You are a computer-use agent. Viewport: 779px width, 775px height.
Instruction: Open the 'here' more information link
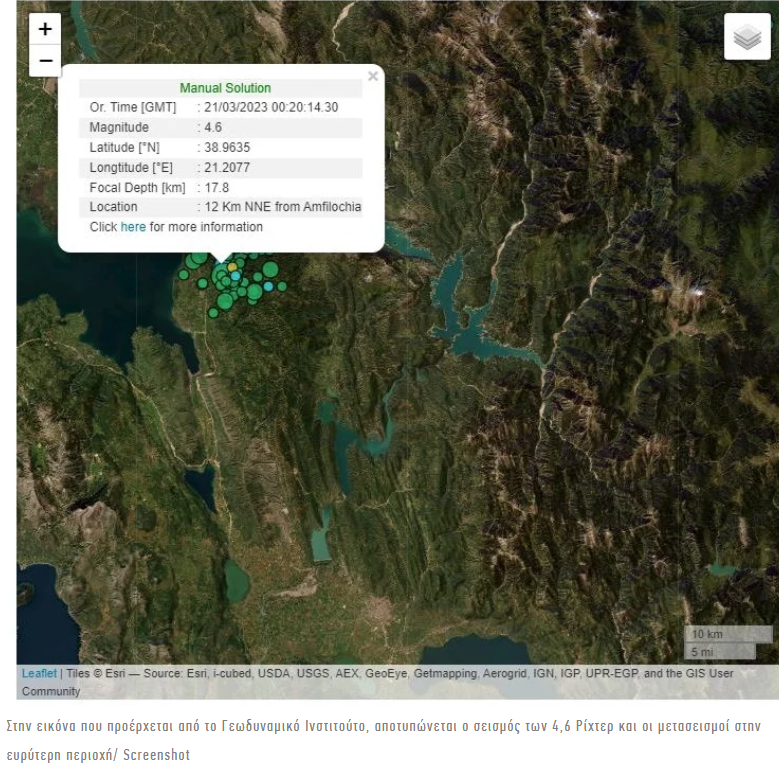133,227
